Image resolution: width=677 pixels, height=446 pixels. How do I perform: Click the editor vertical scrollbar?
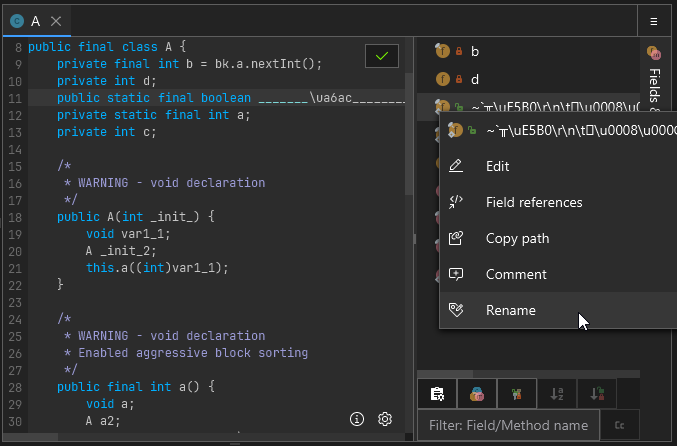pos(408,134)
